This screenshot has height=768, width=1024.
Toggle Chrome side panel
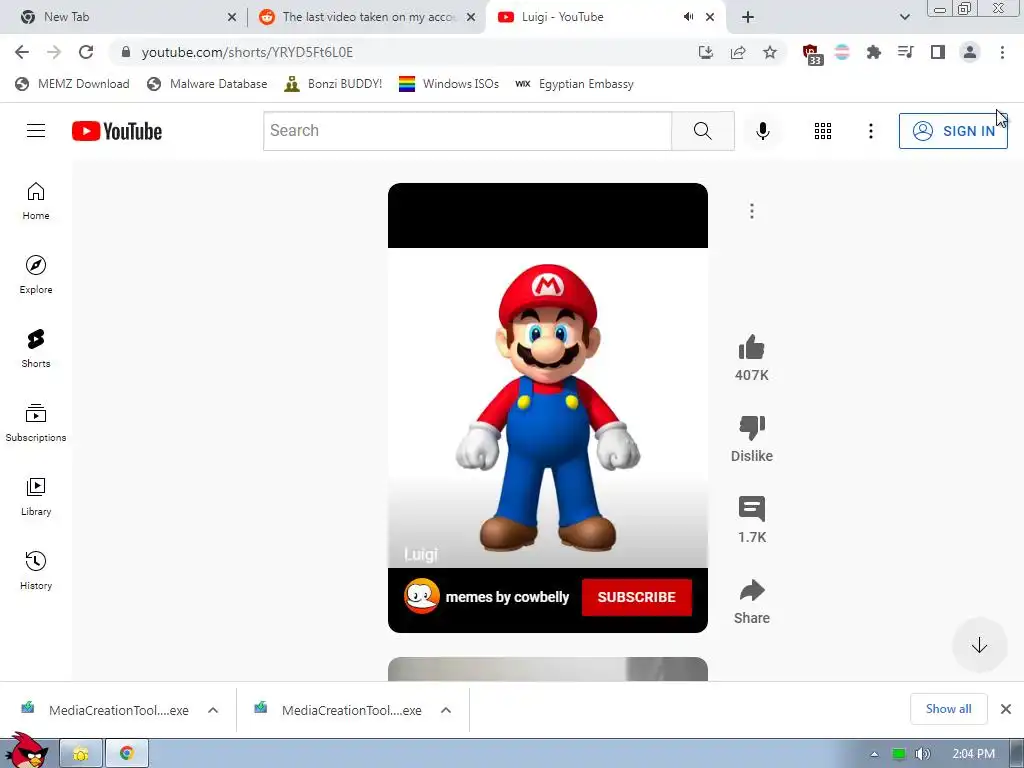click(x=938, y=52)
